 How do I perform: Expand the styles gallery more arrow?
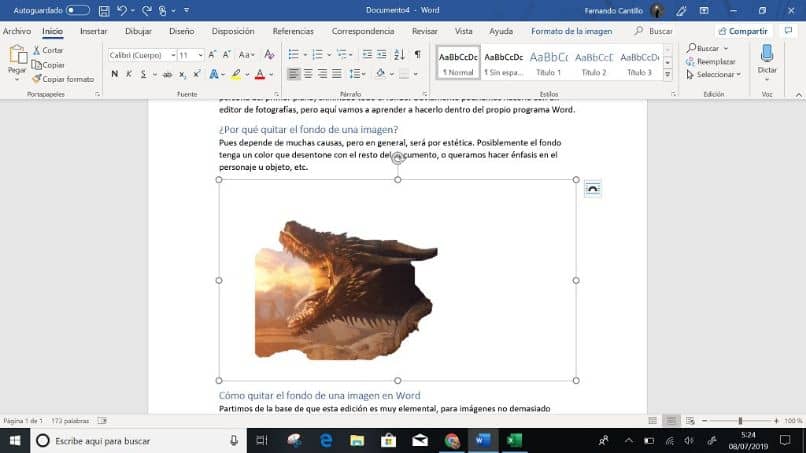667,75
